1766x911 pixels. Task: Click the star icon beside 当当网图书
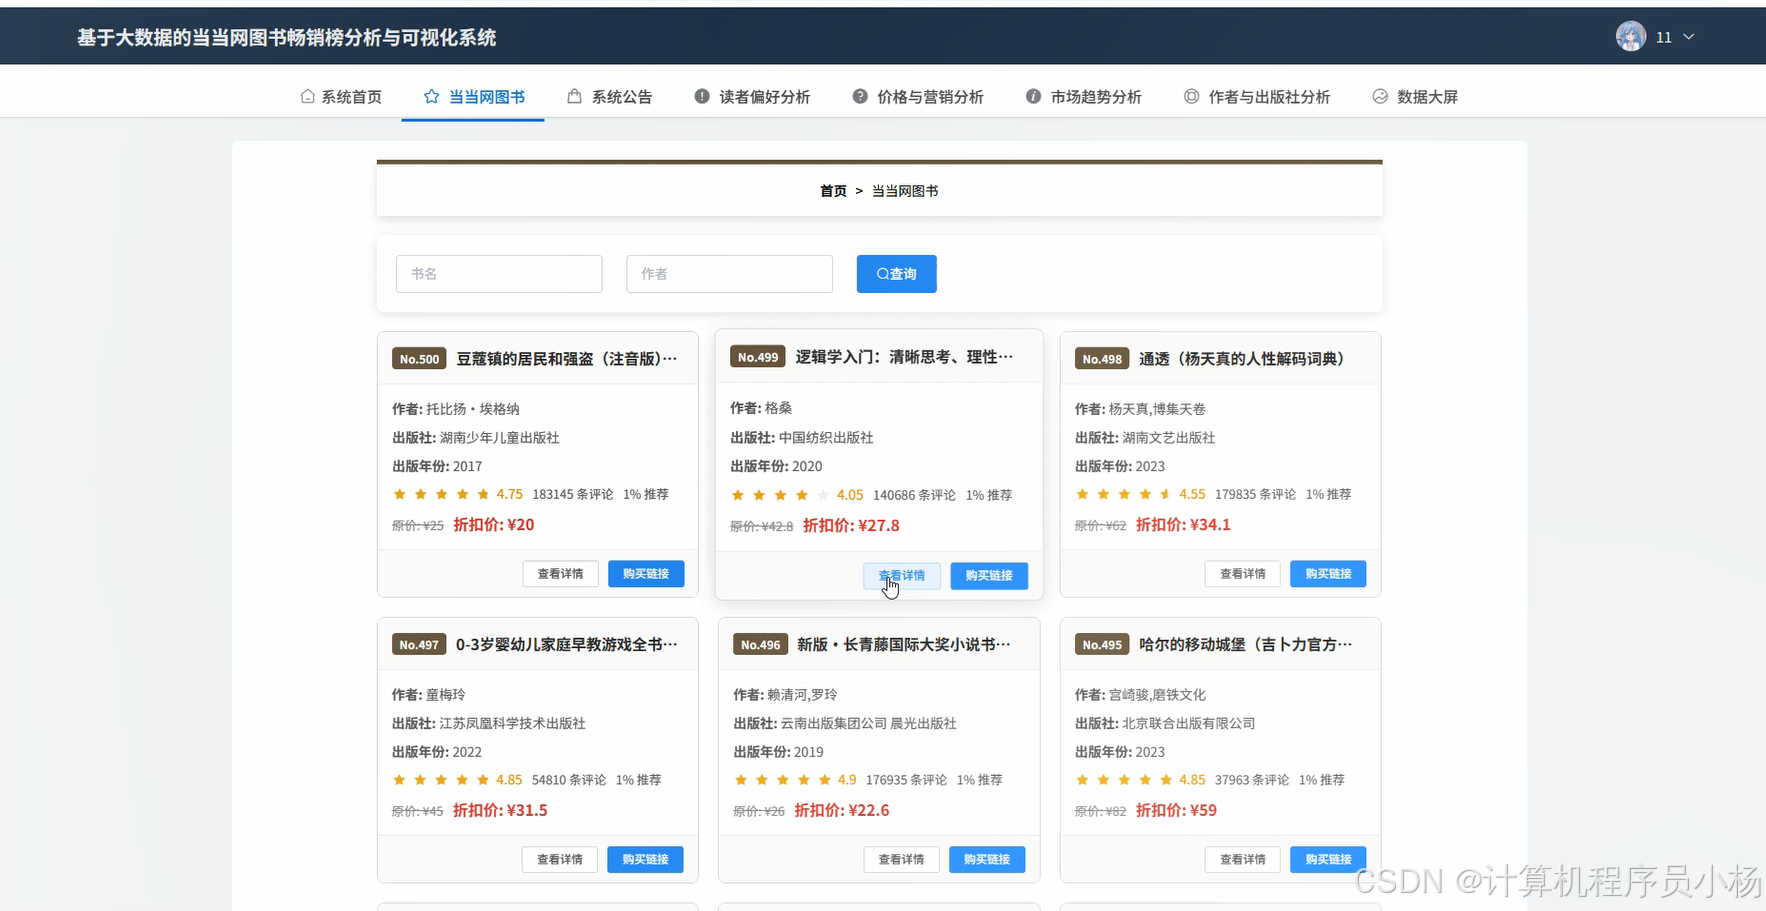pyautogui.click(x=431, y=96)
